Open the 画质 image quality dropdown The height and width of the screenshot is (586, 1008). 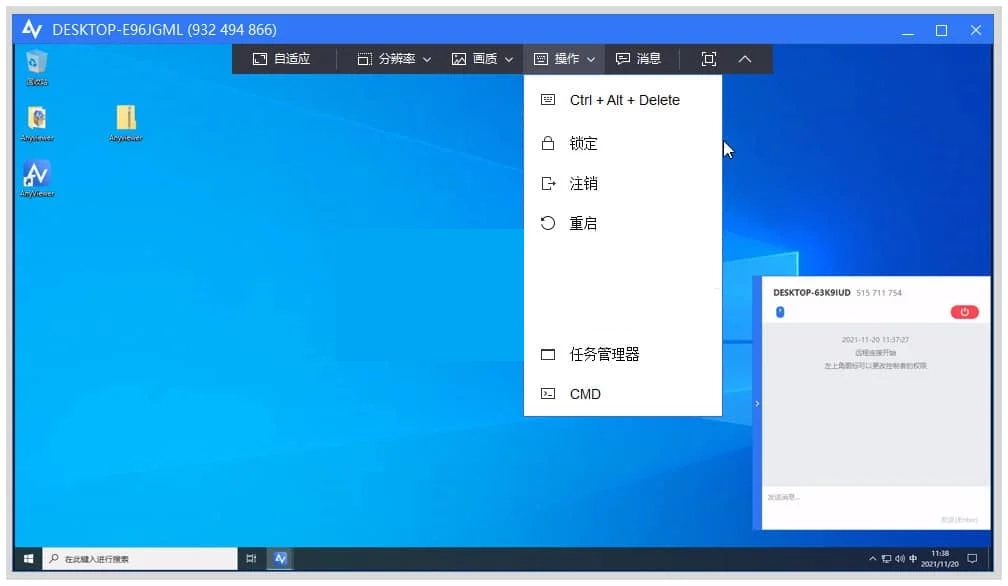pos(482,59)
